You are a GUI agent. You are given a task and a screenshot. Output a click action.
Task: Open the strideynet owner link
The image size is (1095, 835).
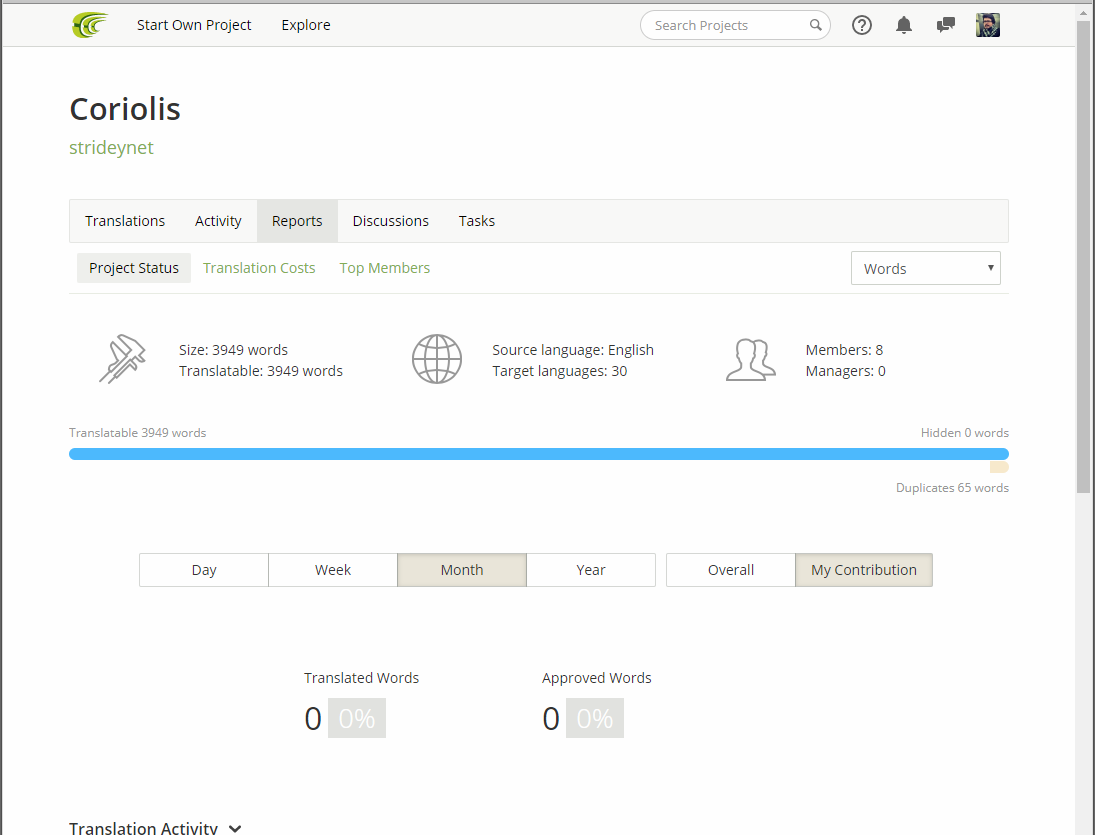(111, 147)
